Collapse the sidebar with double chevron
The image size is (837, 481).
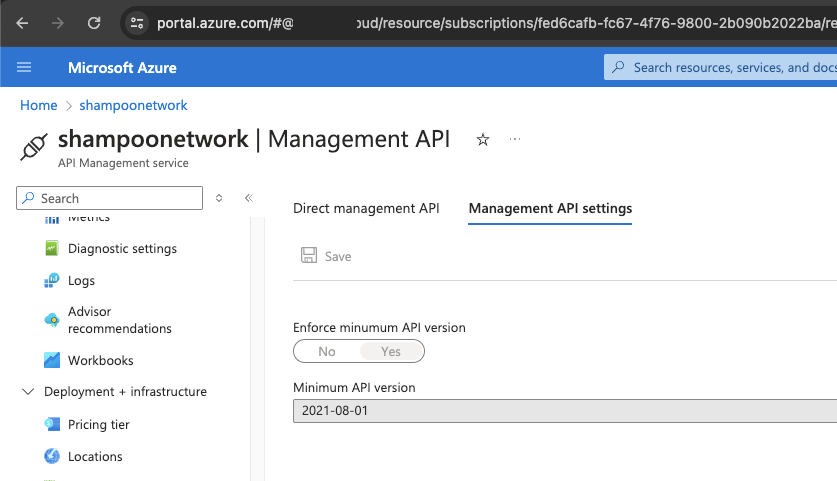tap(249, 198)
